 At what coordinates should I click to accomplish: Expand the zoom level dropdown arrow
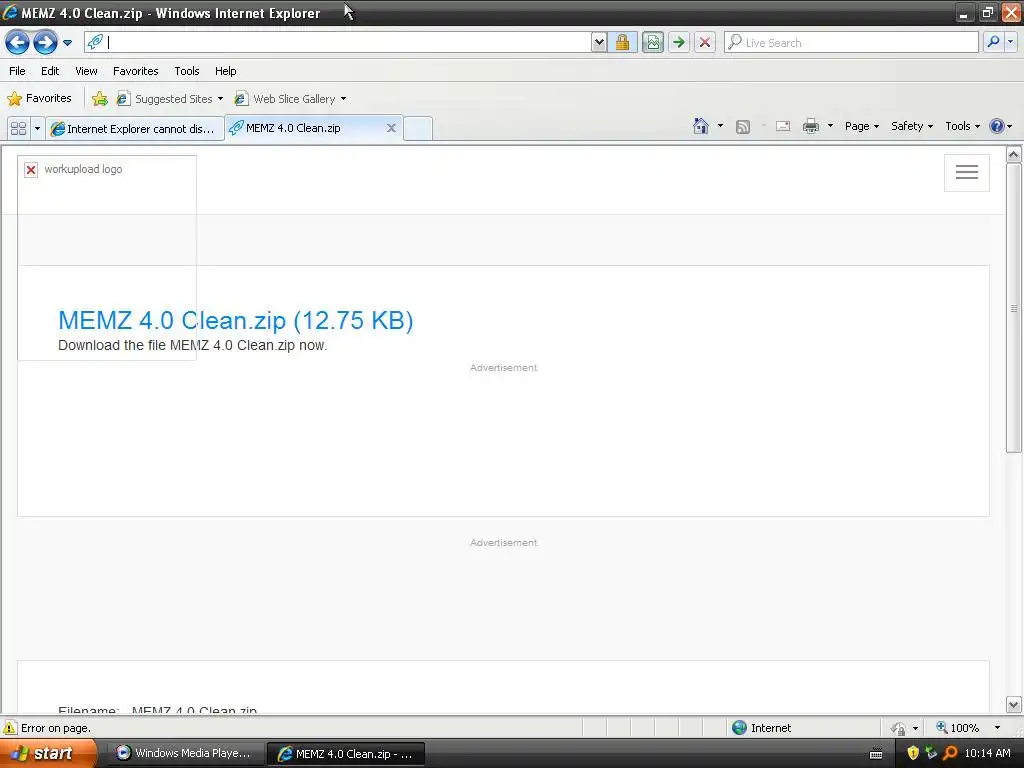click(997, 728)
